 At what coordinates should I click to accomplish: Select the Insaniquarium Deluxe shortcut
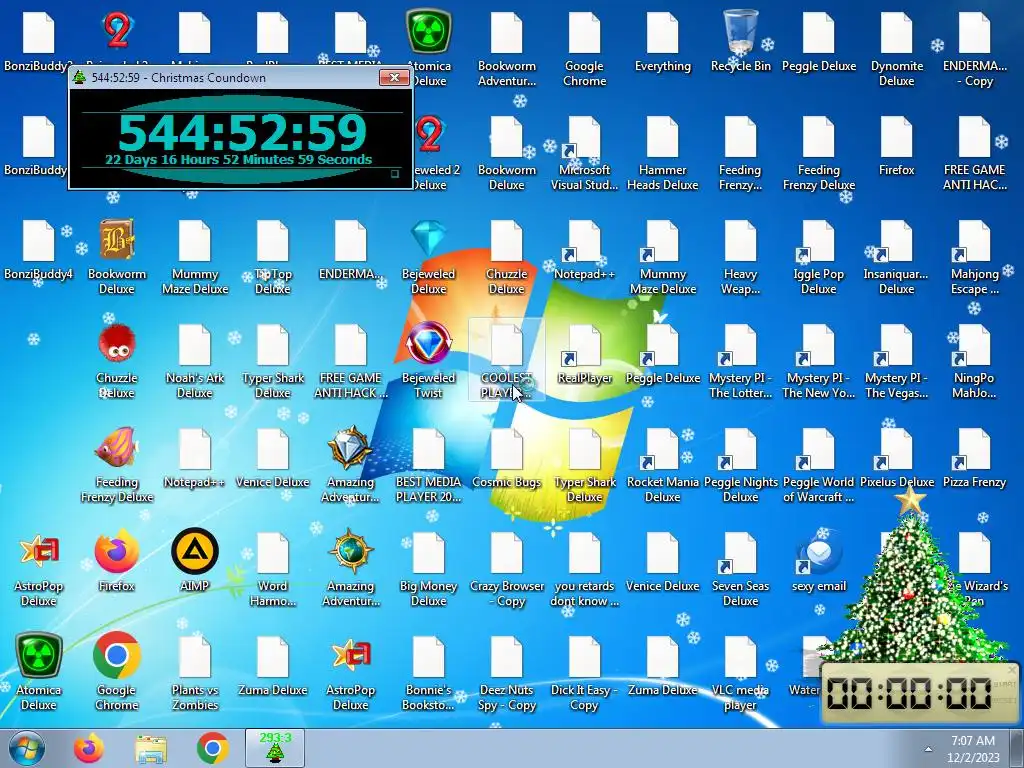pyautogui.click(x=897, y=257)
